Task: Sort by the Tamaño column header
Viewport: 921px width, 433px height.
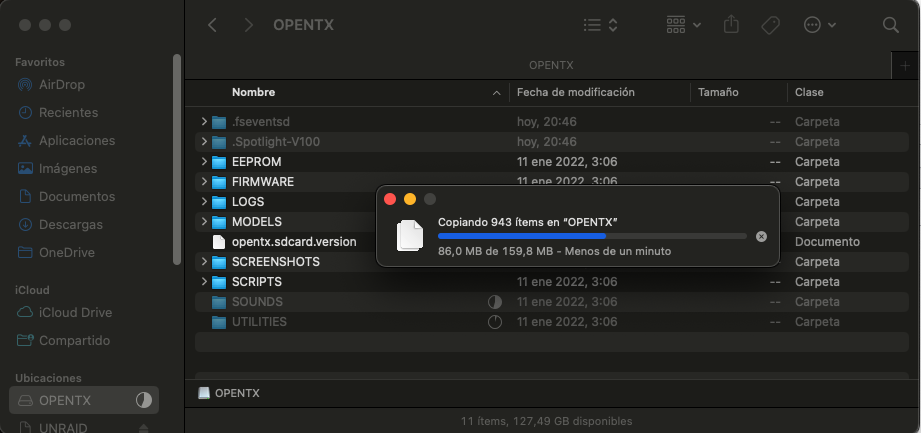Action: (718, 92)
